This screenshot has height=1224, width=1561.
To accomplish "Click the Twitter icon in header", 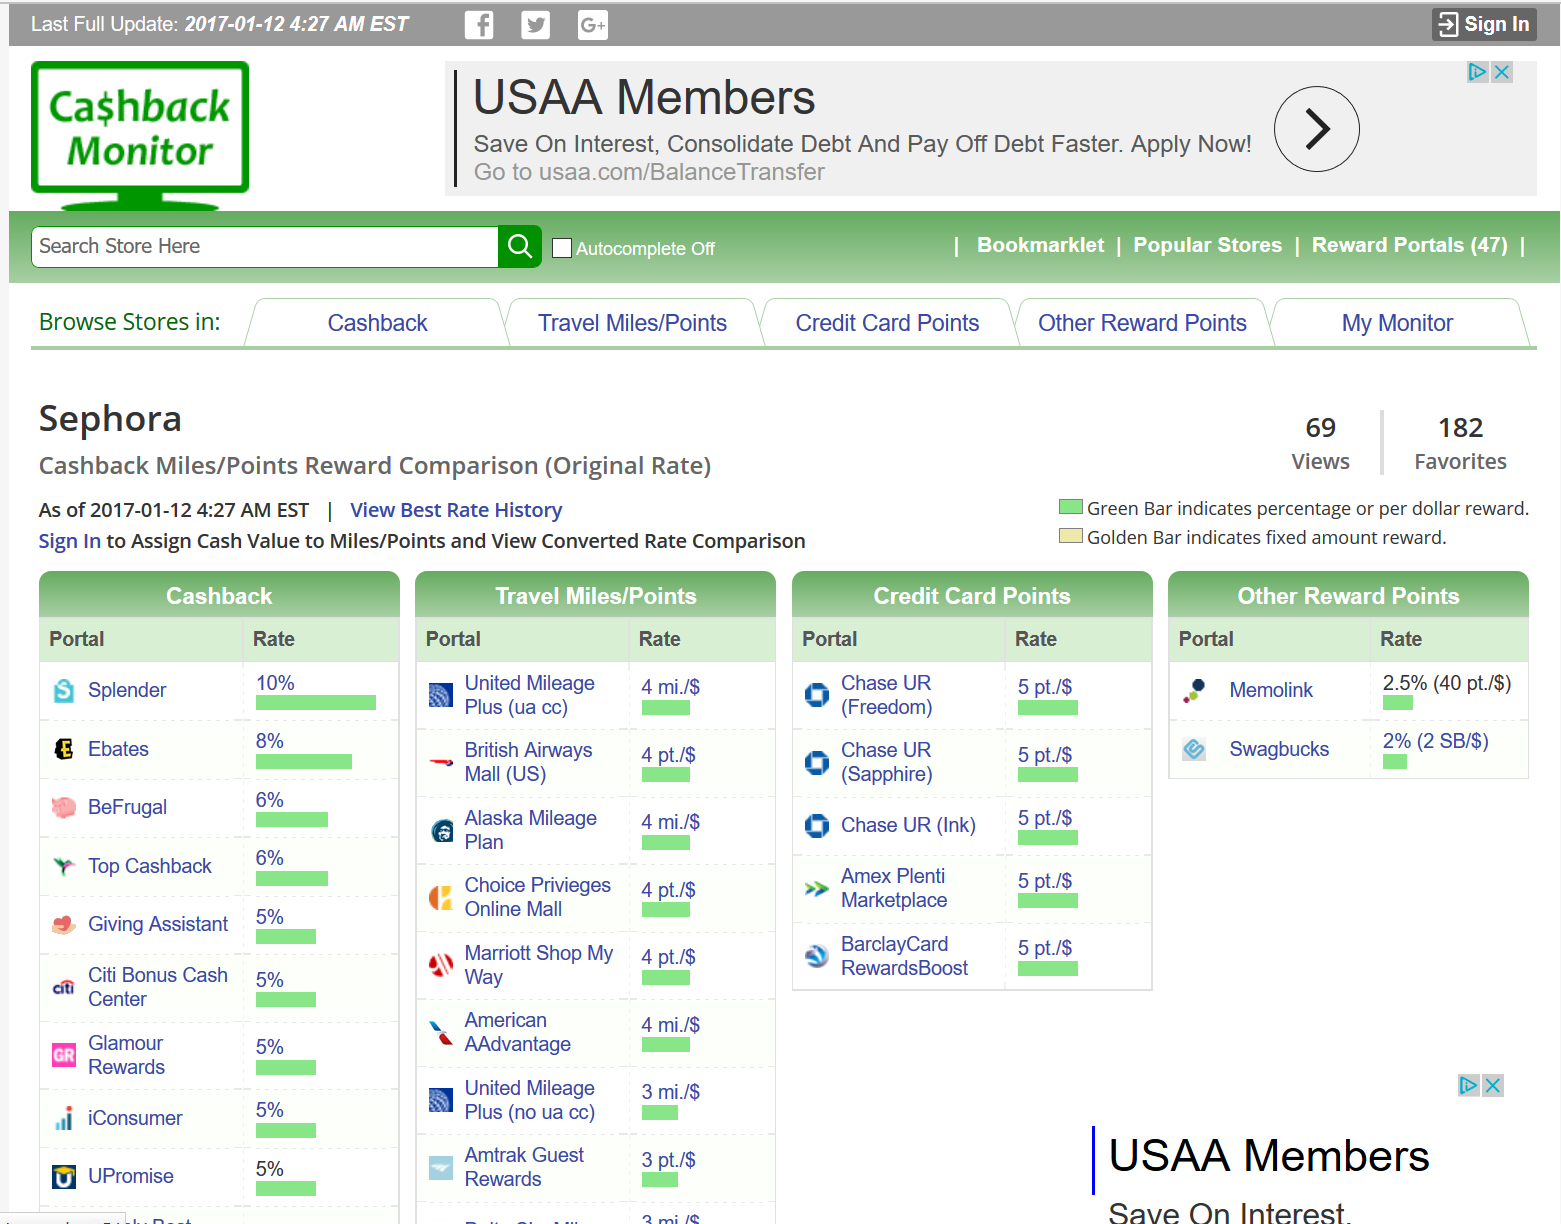I will pyautogui.click(x=536, y=25).
